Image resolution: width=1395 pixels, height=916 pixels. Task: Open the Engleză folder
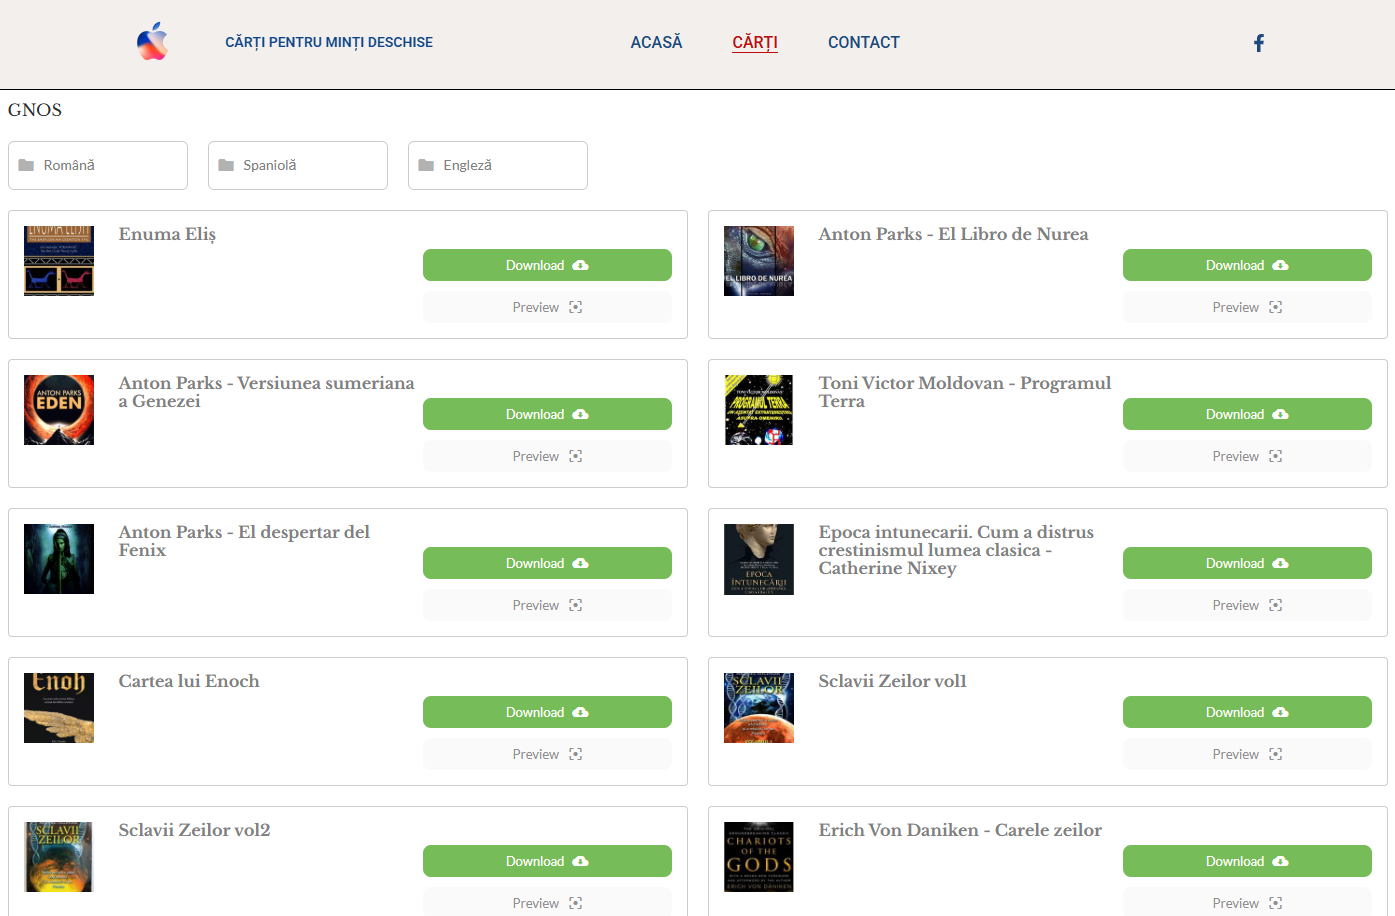[498, 165]
